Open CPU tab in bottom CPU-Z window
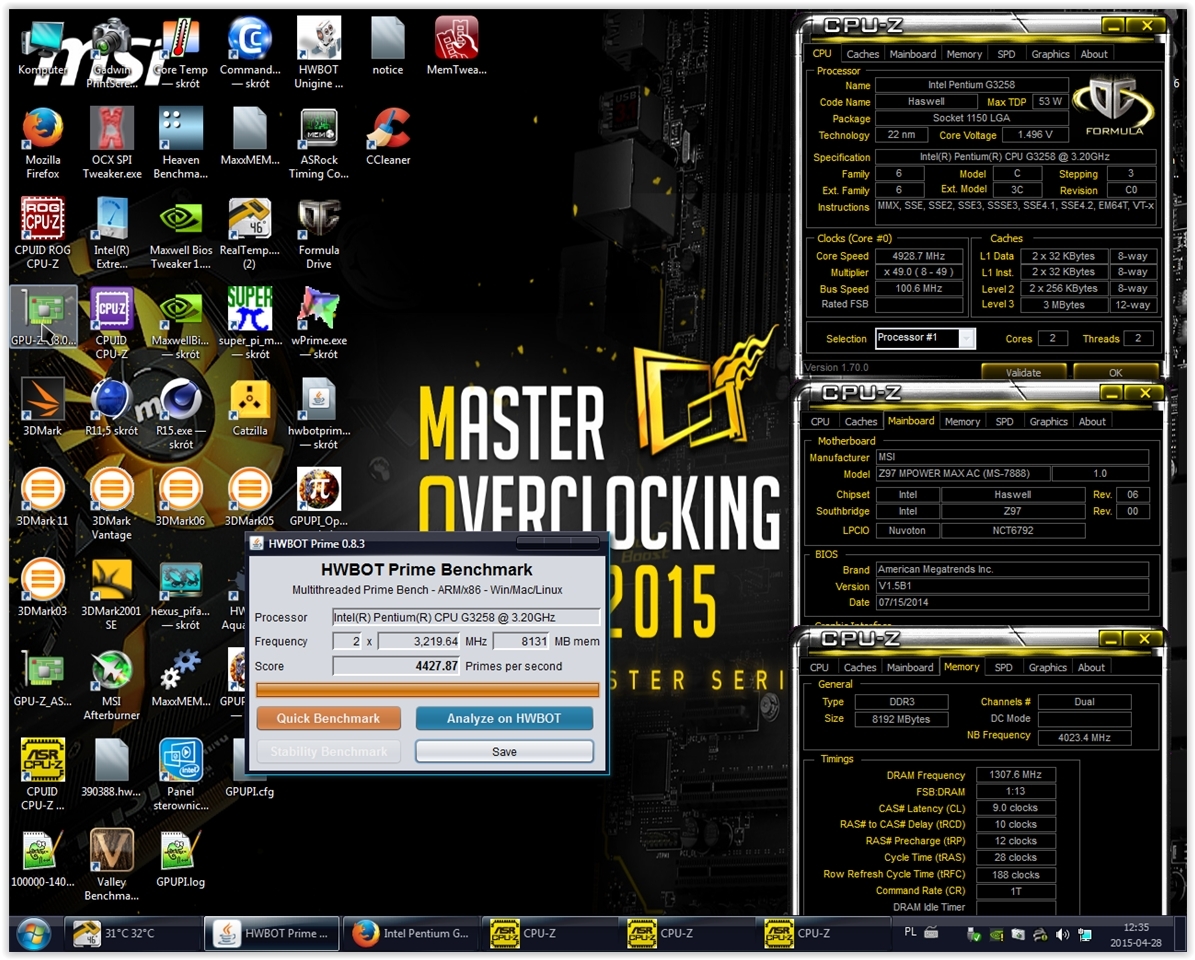Viewport: 1195px width, 960px height. click(x=819, y=667)
